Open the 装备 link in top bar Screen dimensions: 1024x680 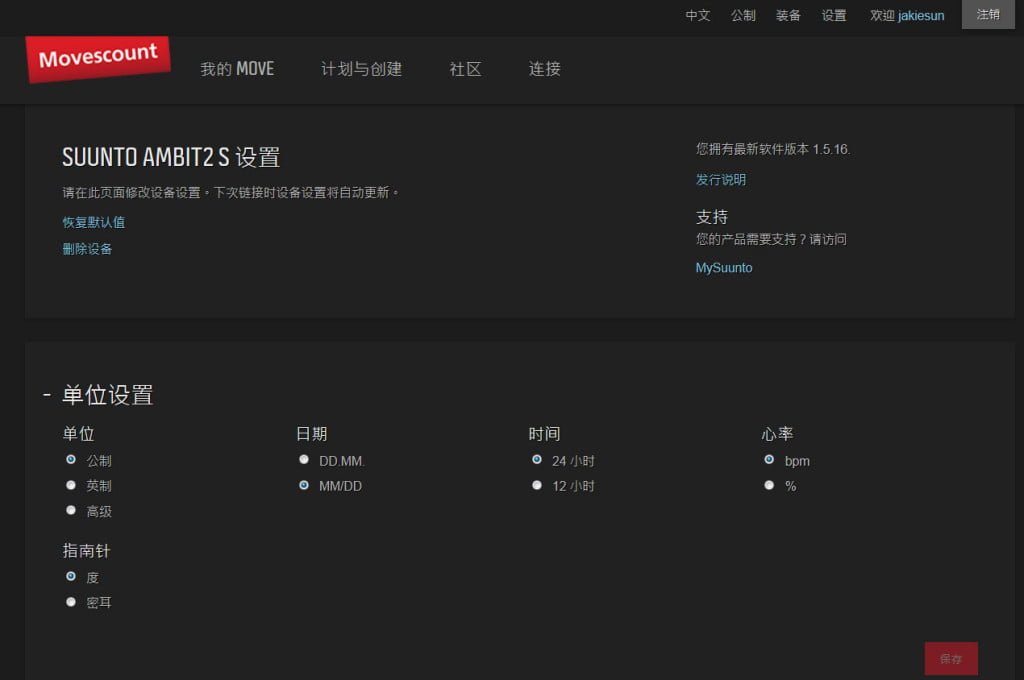coord(788,16)
